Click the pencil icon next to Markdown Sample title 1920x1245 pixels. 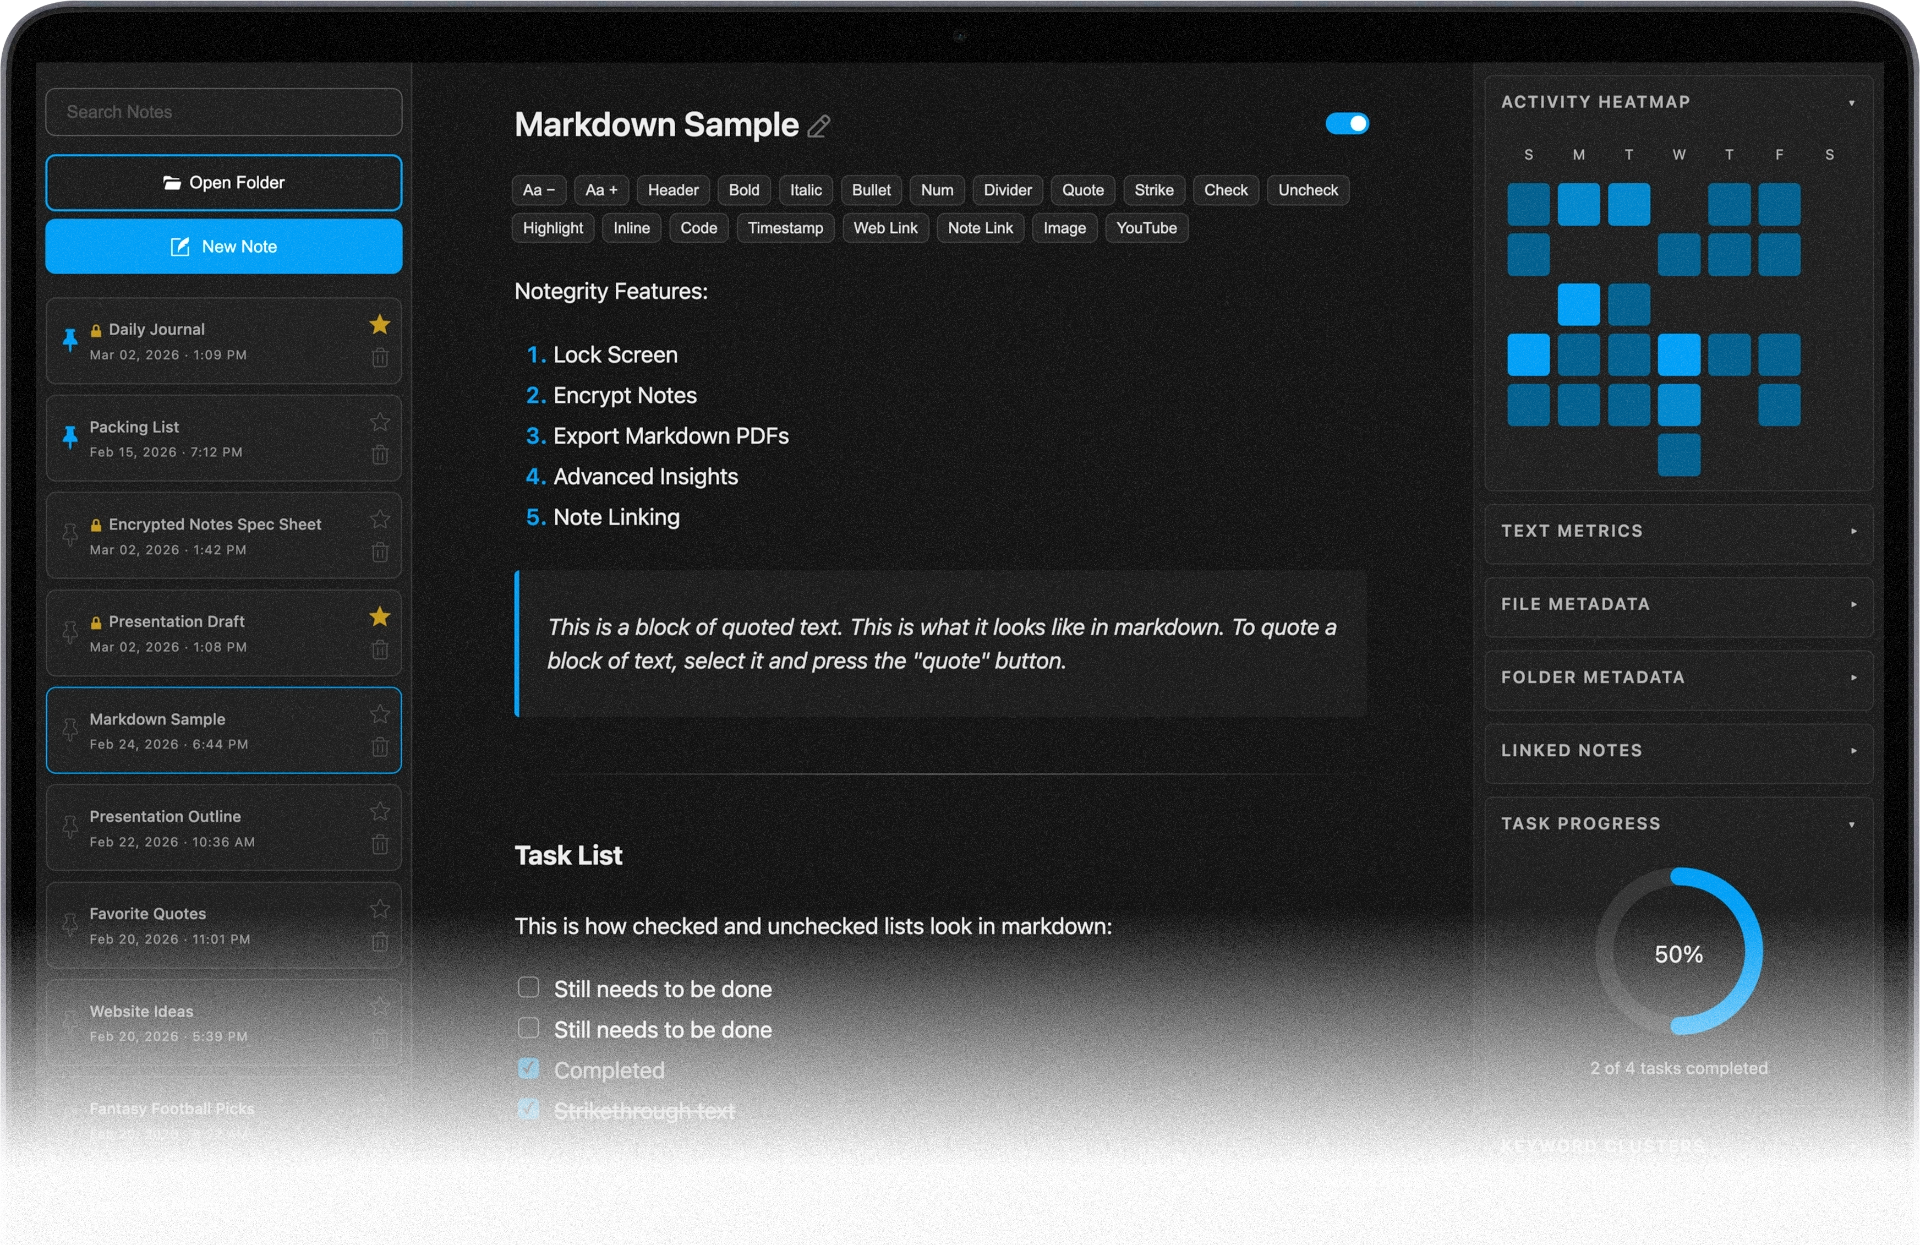[x=819, y=126]
